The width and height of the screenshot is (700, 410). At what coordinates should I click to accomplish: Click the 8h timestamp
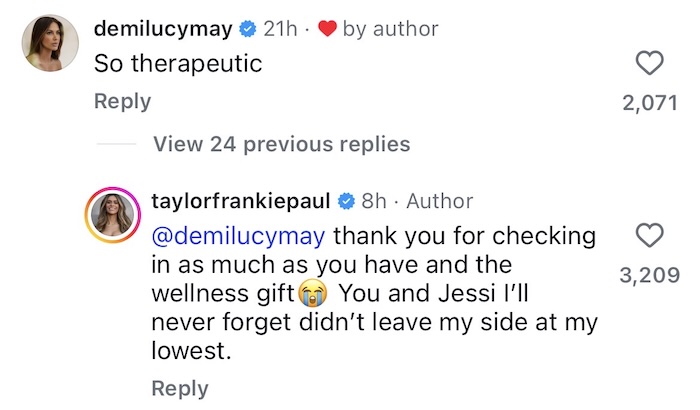pyautogui.click(x=373, y=201)
